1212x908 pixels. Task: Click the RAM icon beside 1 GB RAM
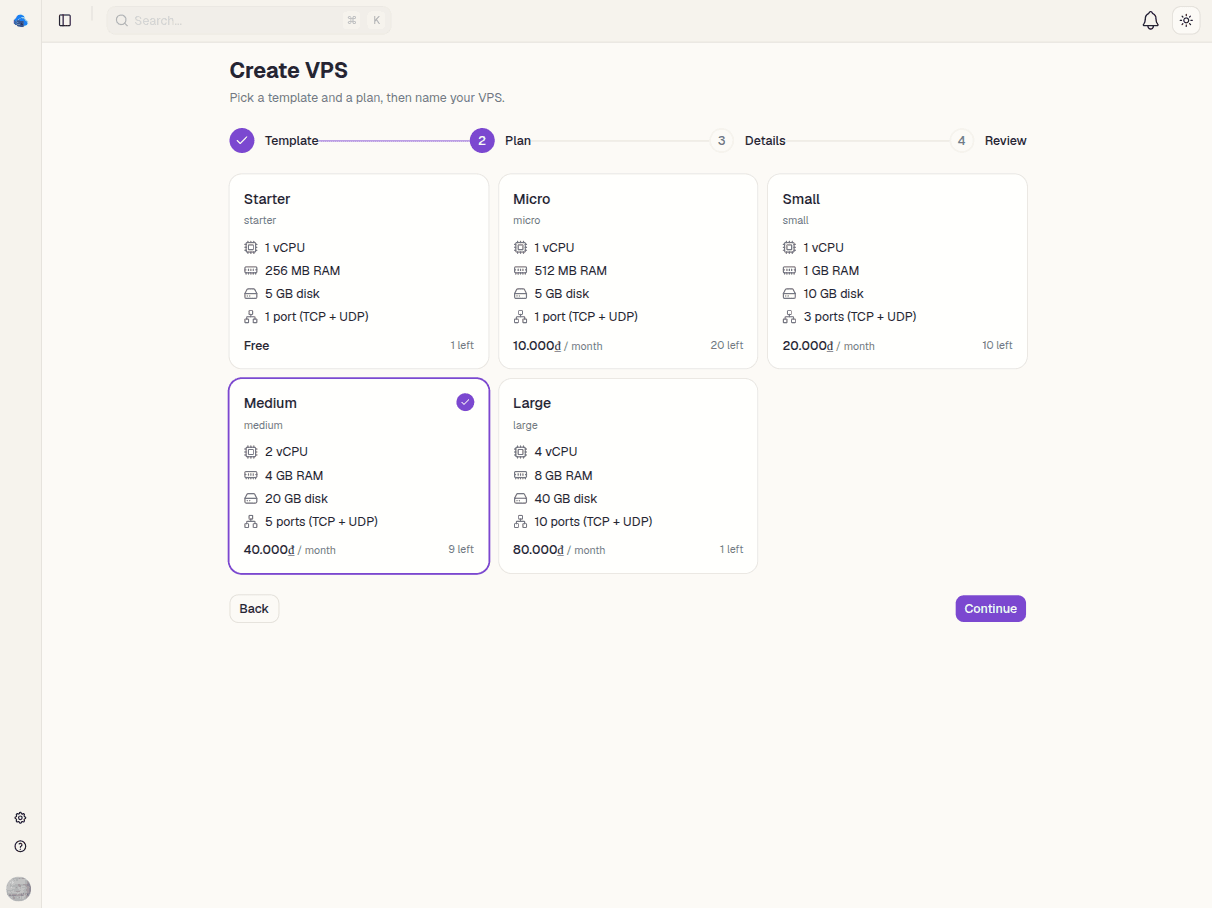789,271
